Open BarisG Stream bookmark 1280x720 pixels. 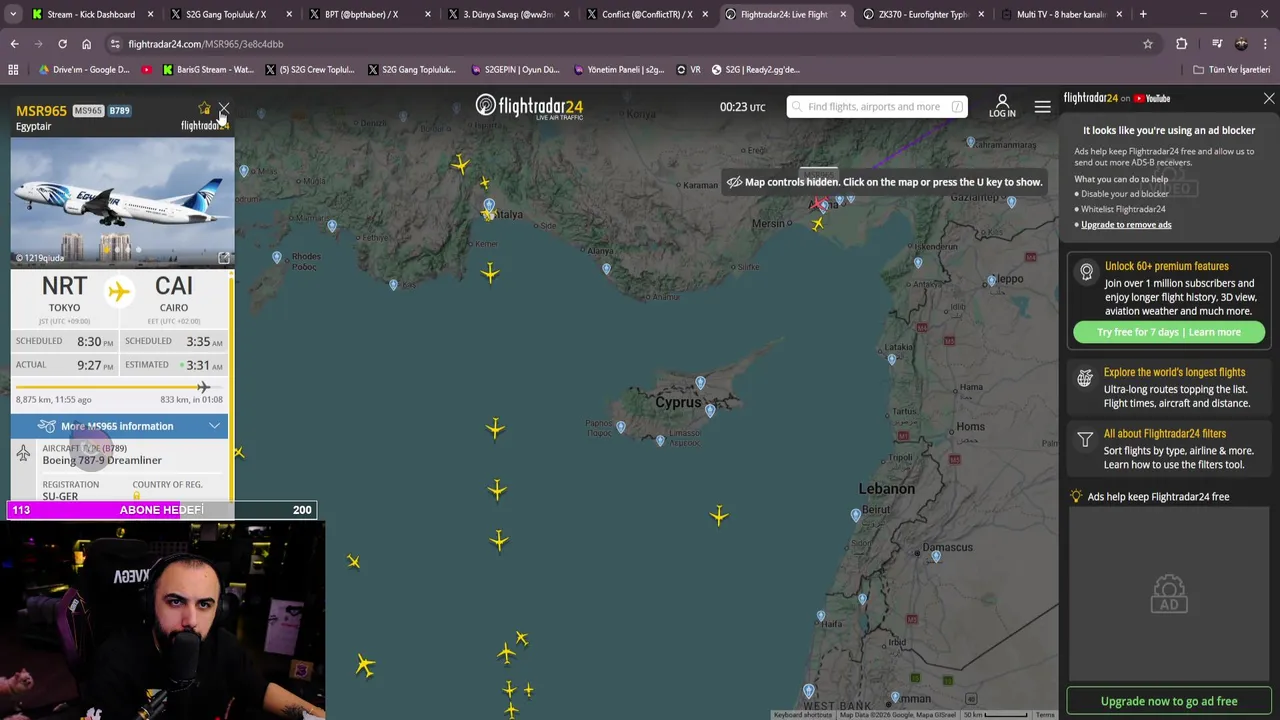point(206,70)
